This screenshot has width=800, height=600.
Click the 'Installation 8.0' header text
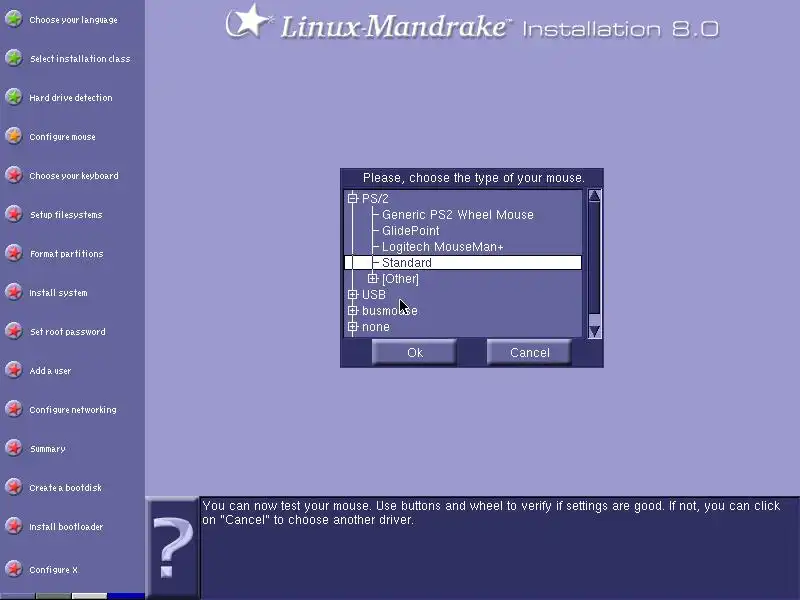pyautogui.click(x=620, y=29)
